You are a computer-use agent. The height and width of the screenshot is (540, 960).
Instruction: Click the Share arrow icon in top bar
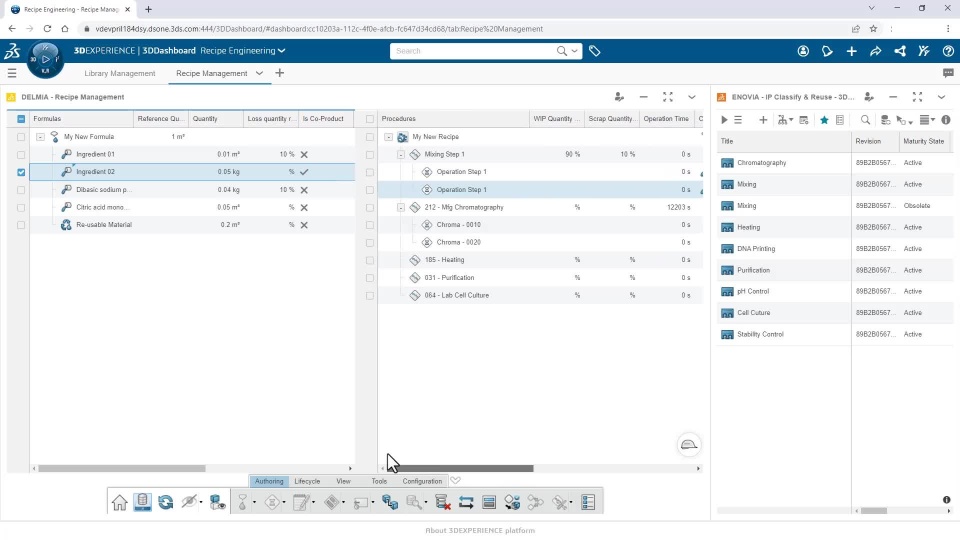click(x=876, y=51)
